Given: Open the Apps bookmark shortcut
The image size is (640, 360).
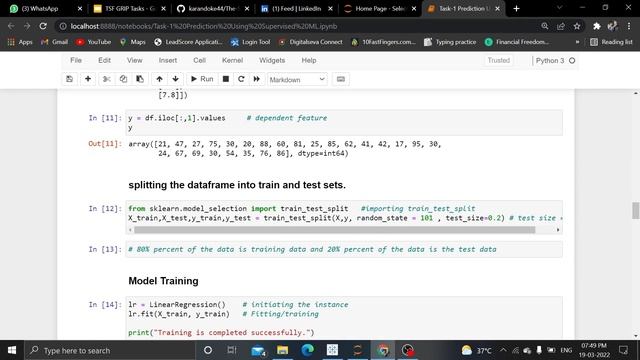Looking at the screenshot, I should [20, 42].
